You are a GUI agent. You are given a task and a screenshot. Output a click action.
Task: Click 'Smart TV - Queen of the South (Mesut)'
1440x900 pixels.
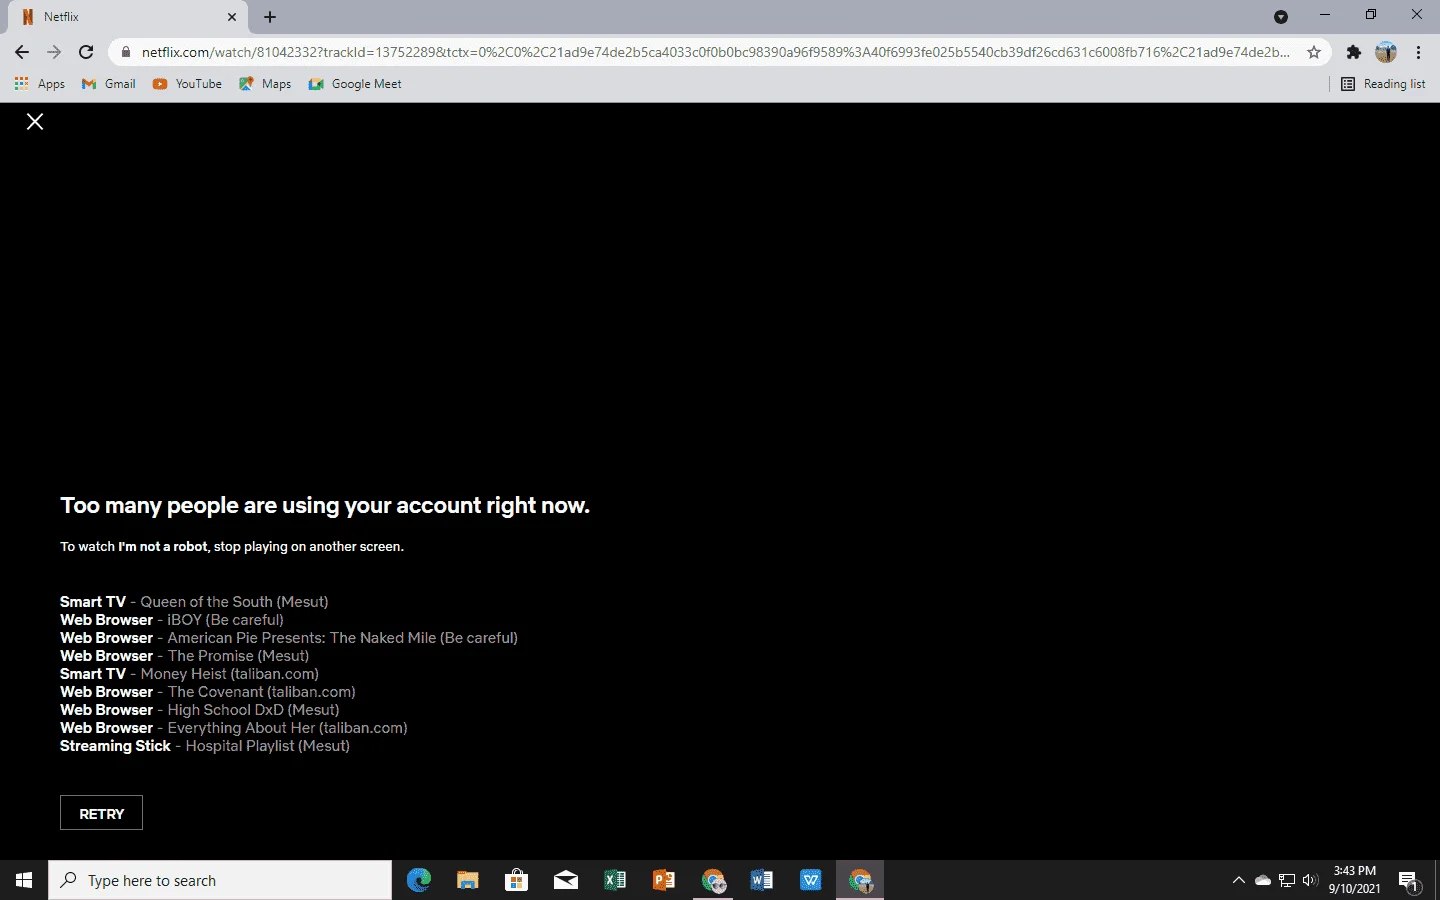[x=194, y=602]
